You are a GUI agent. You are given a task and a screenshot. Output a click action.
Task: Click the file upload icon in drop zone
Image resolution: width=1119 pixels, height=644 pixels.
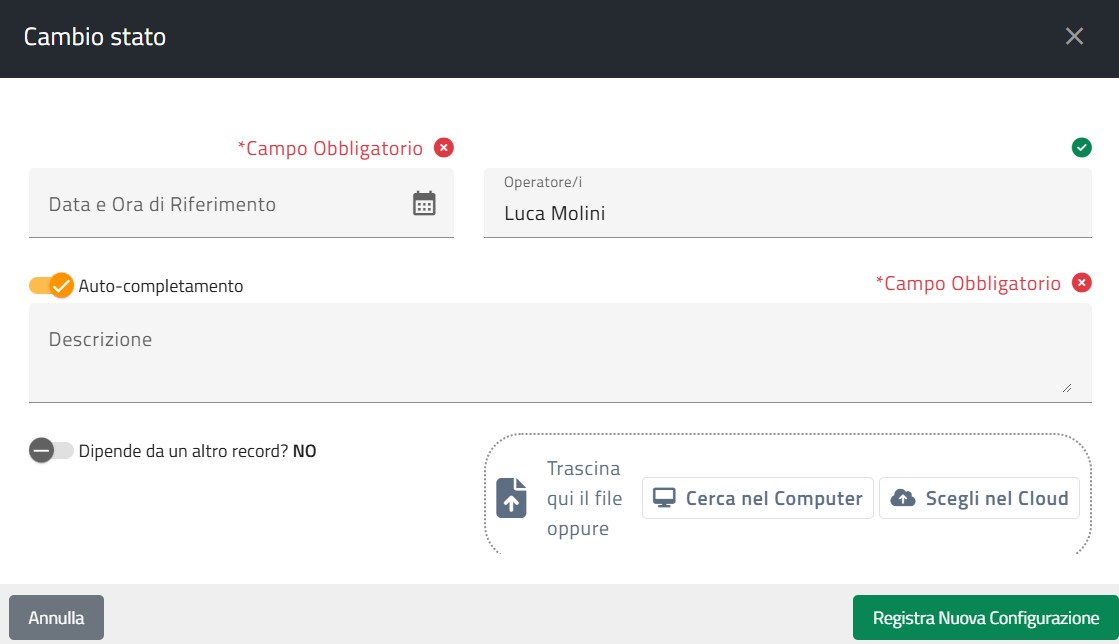tap(511, 498)
